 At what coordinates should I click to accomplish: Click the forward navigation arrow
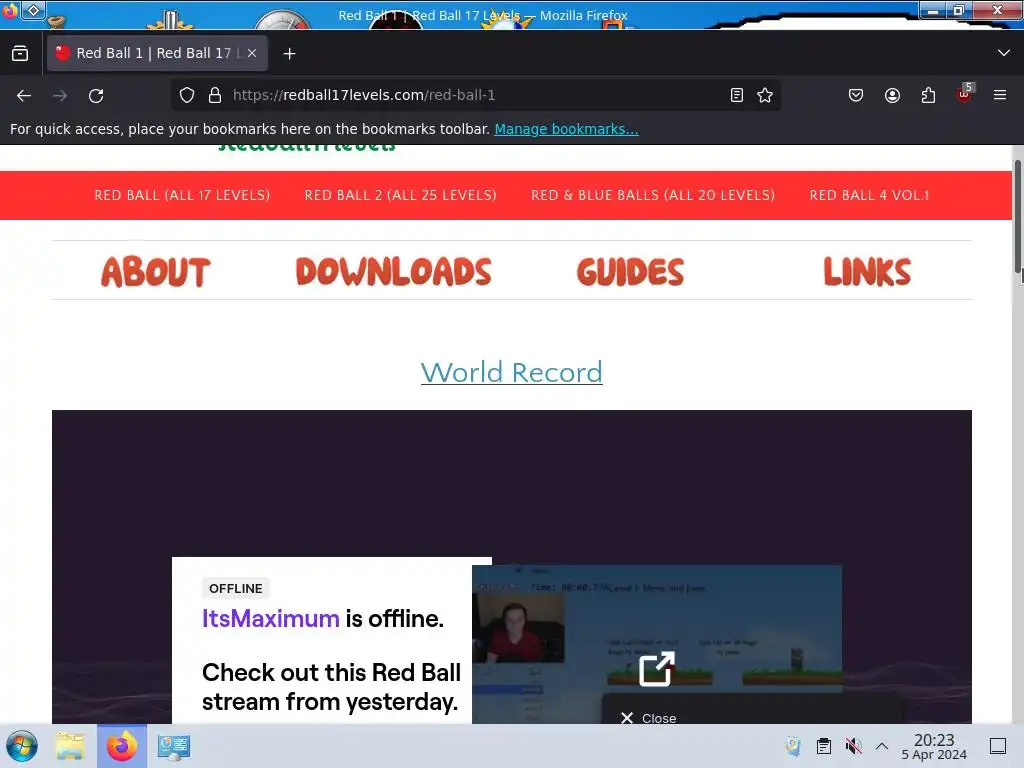click(60, 95)
